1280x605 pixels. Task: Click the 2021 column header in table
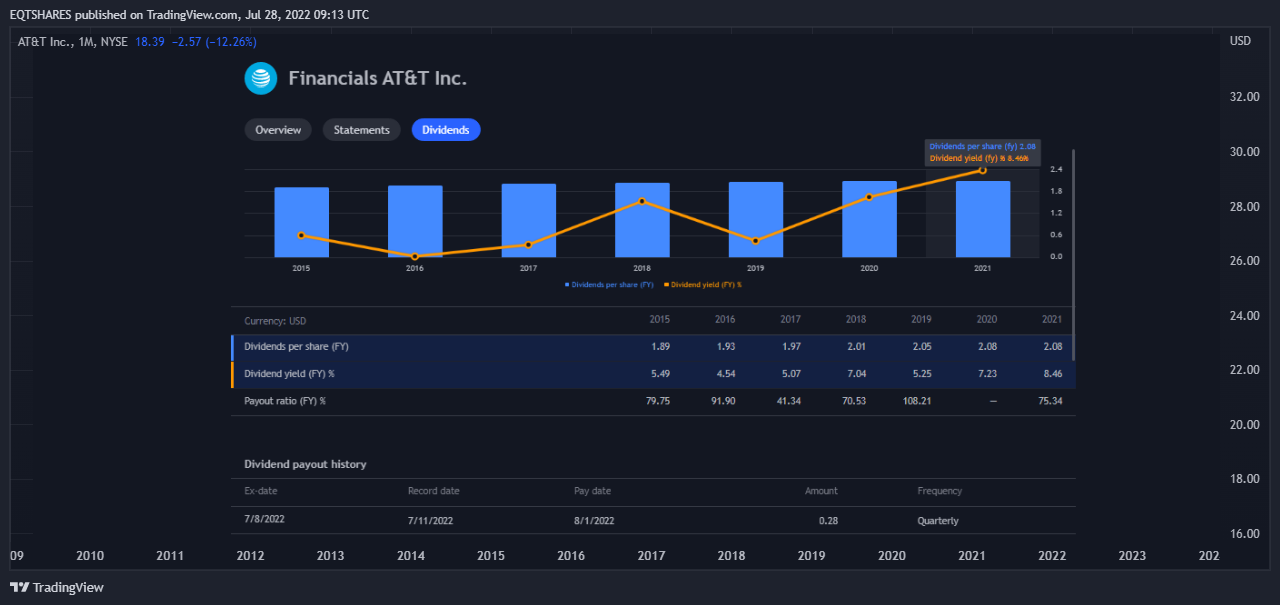(1052, 320)
